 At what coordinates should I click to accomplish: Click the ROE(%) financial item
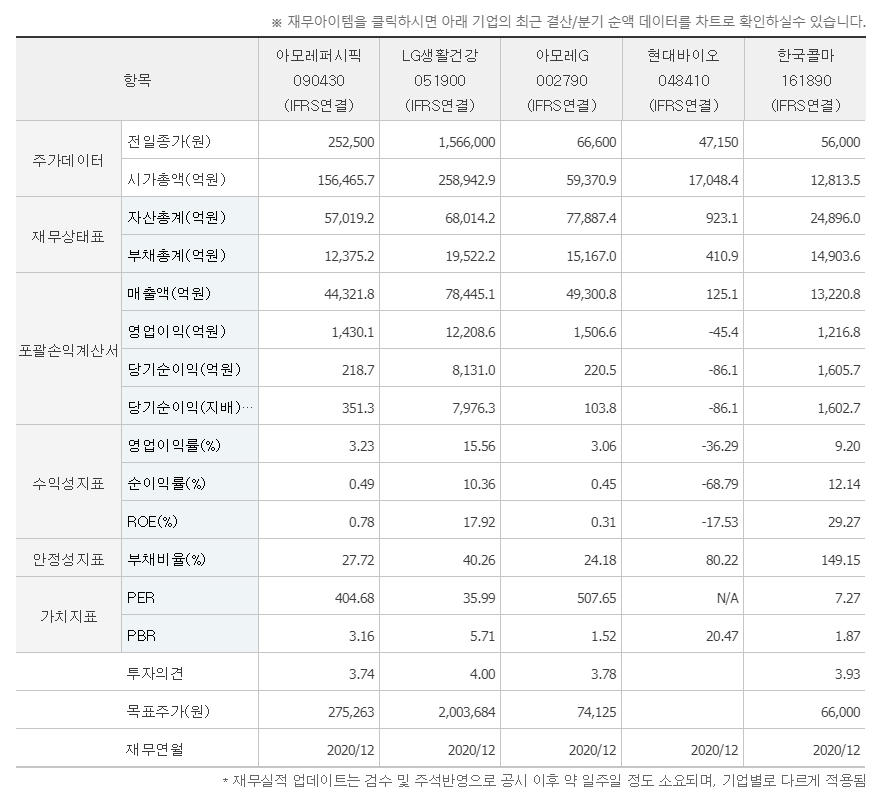tap(152, 522)
